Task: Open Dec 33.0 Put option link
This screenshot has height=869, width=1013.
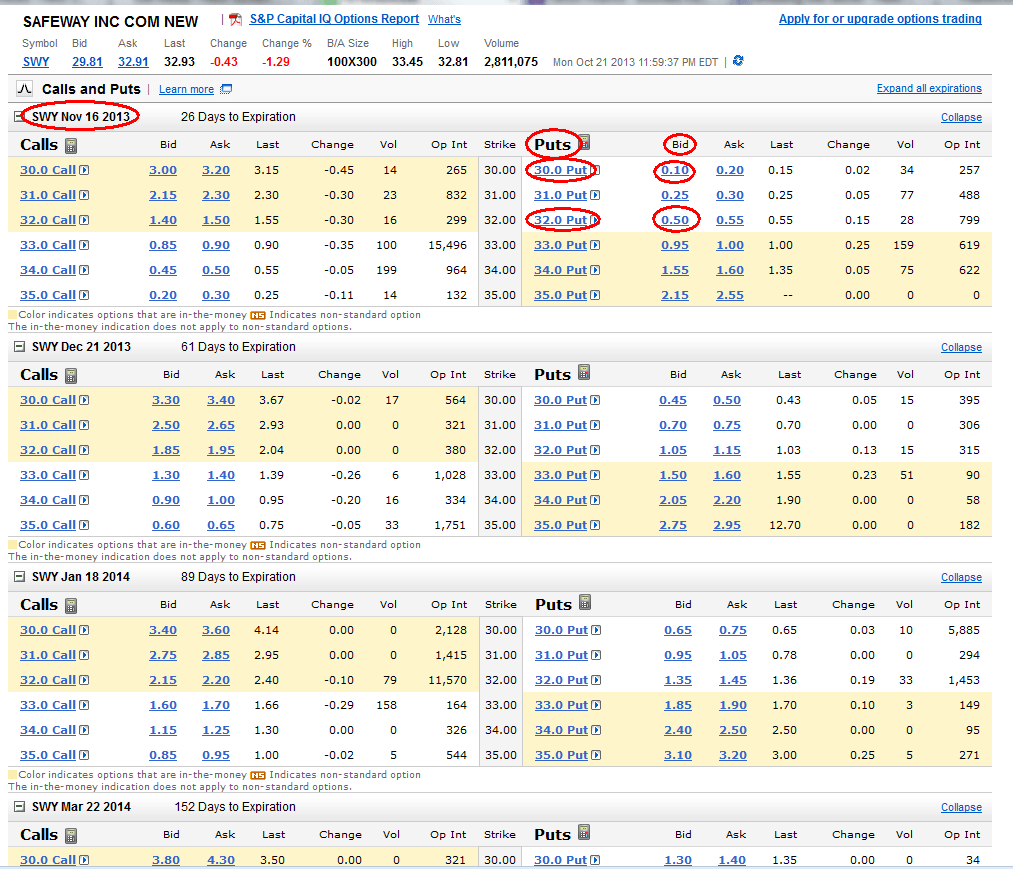Action: pos(560,476)
